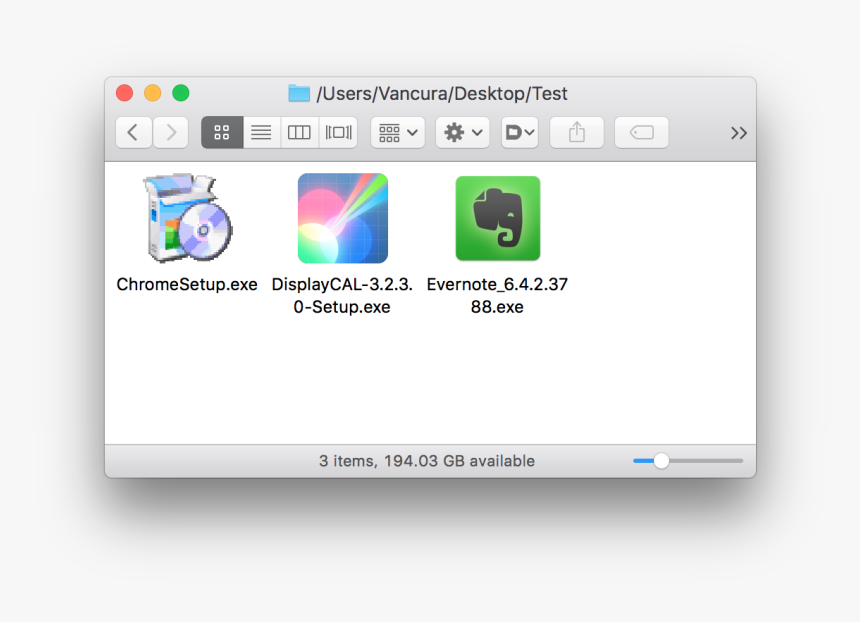Screen dimensions: 860x622
Task: Click the status bar showing 3 items
Action: point(428,460)
